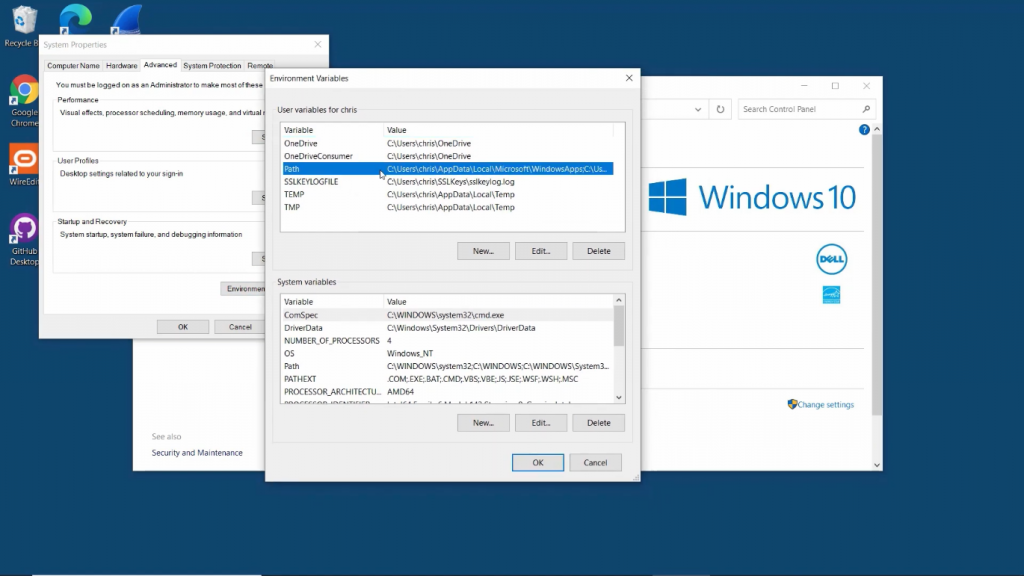This screenshot has height=576, width=1024.
Task: Click in the Search Control Panel field
Action: 798,109
